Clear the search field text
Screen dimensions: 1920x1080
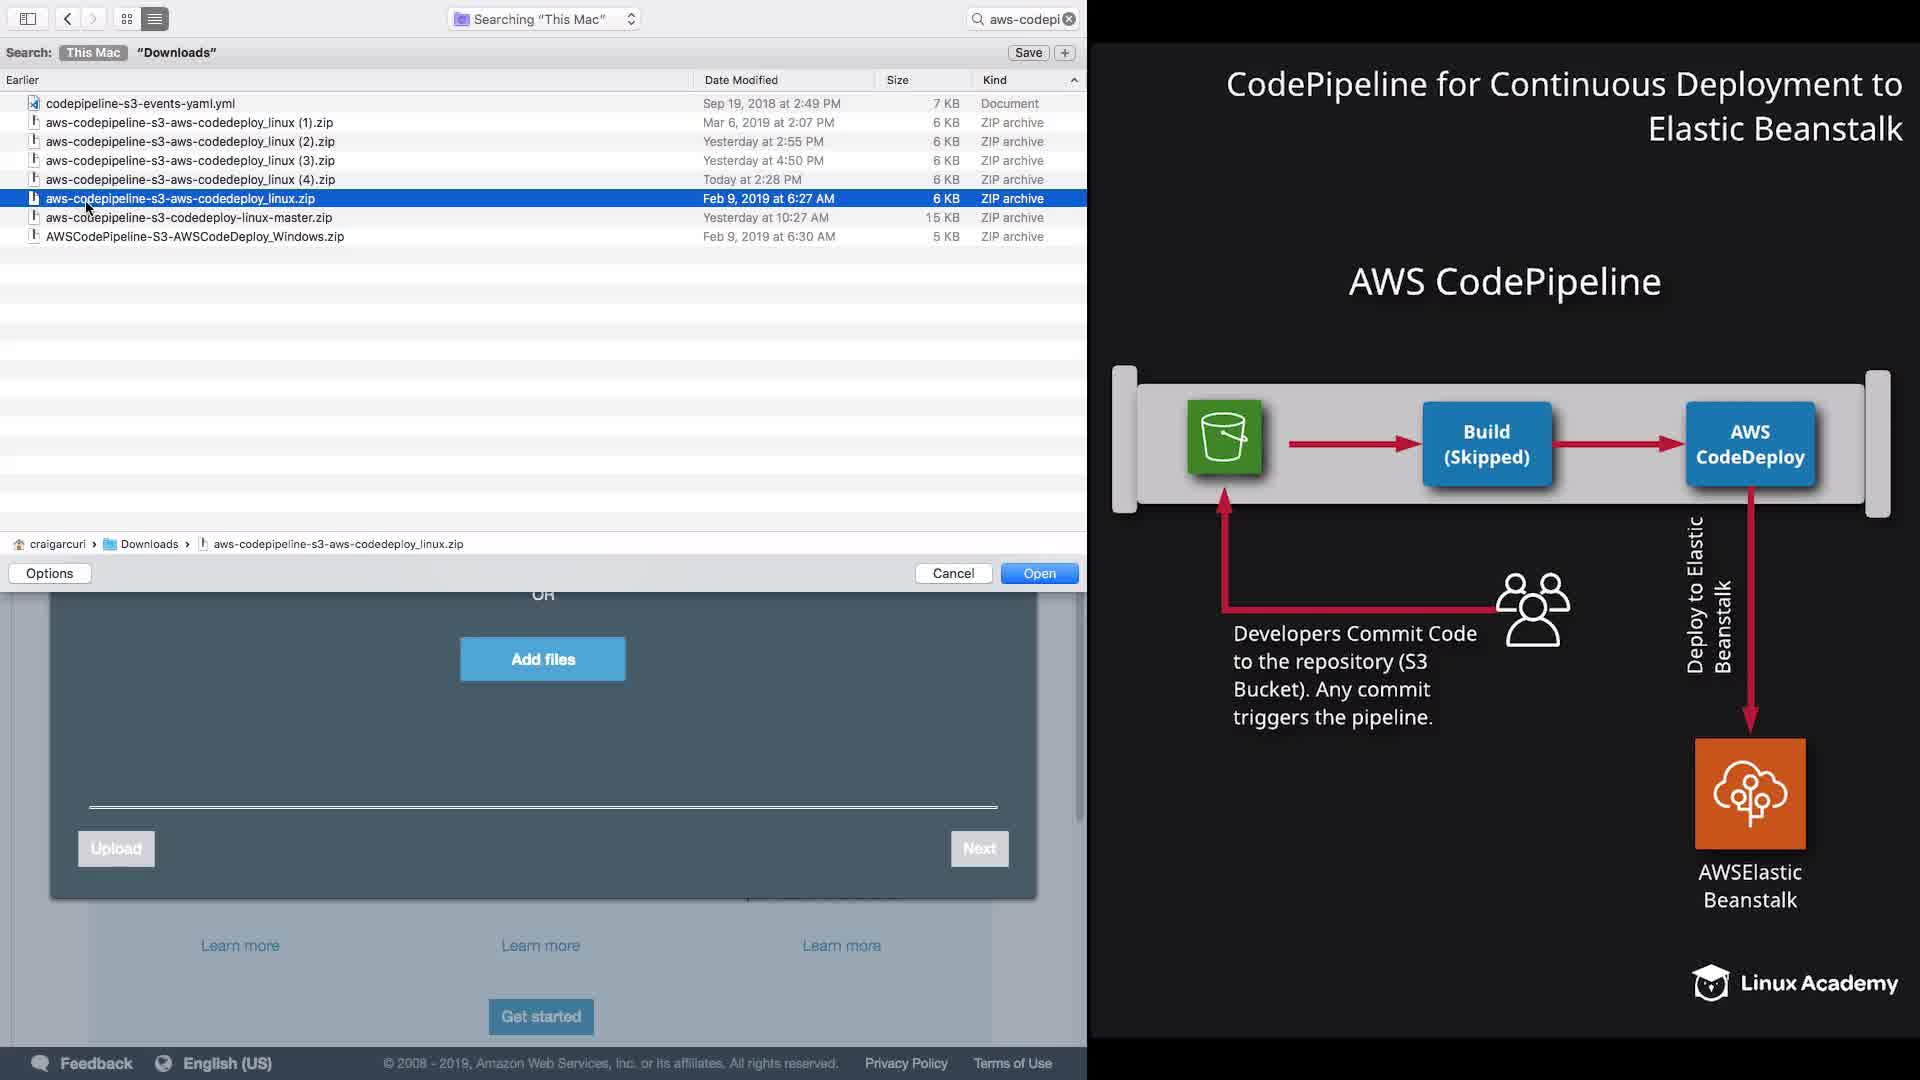coord(1069,19)
